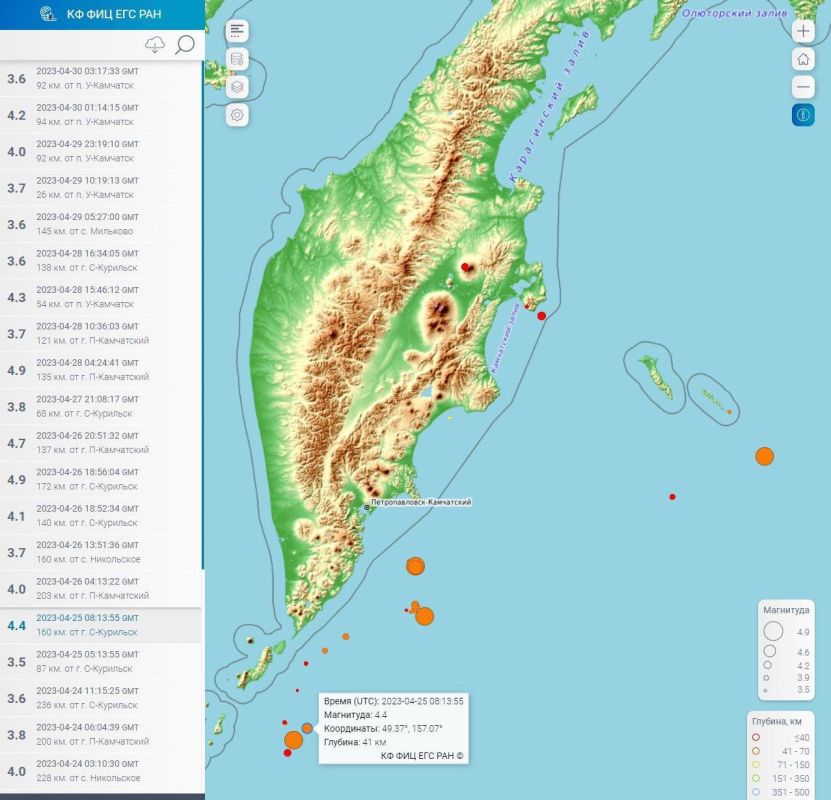Click the 151 - 350 depth legend swatch
Image resolution: width=831 pixels, height=800 pixels.
point(756,779)
